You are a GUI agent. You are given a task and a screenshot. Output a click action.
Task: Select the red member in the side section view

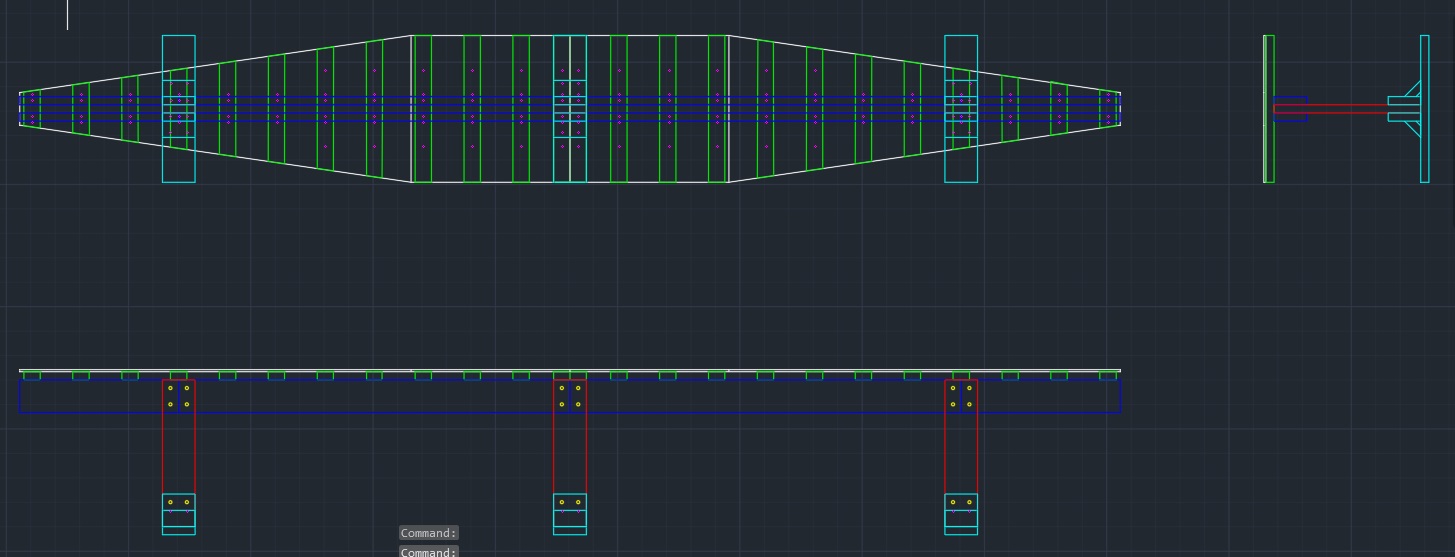click(x=1331, y=109)
